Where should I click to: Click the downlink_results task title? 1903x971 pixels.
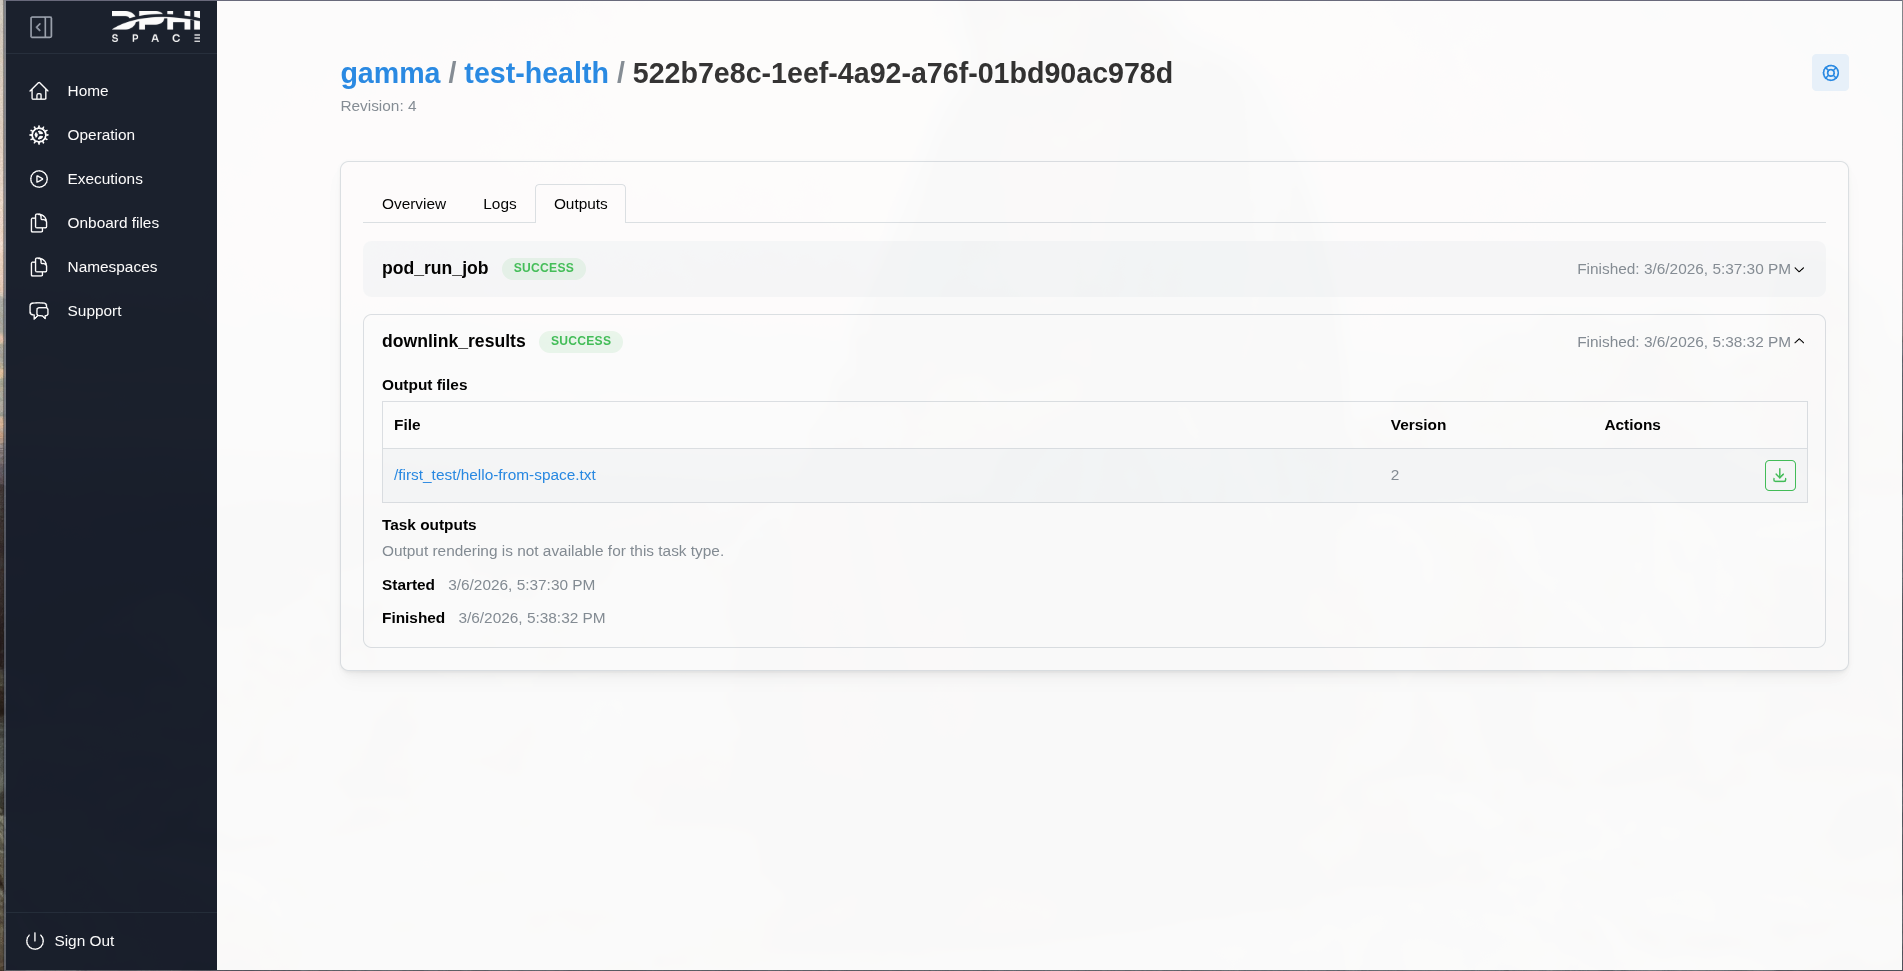pyautogui.click(x=454, y=341)
